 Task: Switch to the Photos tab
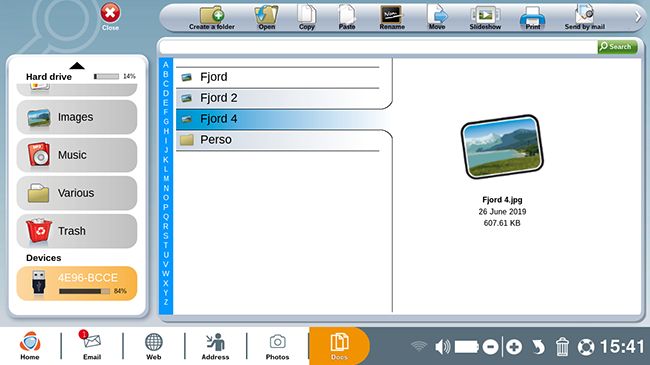tap(277, 347)
